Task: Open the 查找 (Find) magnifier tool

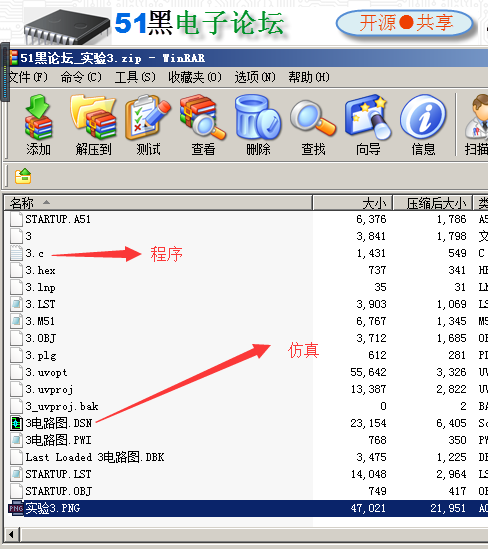Action: pyautogui.click(x=313, y=125)
